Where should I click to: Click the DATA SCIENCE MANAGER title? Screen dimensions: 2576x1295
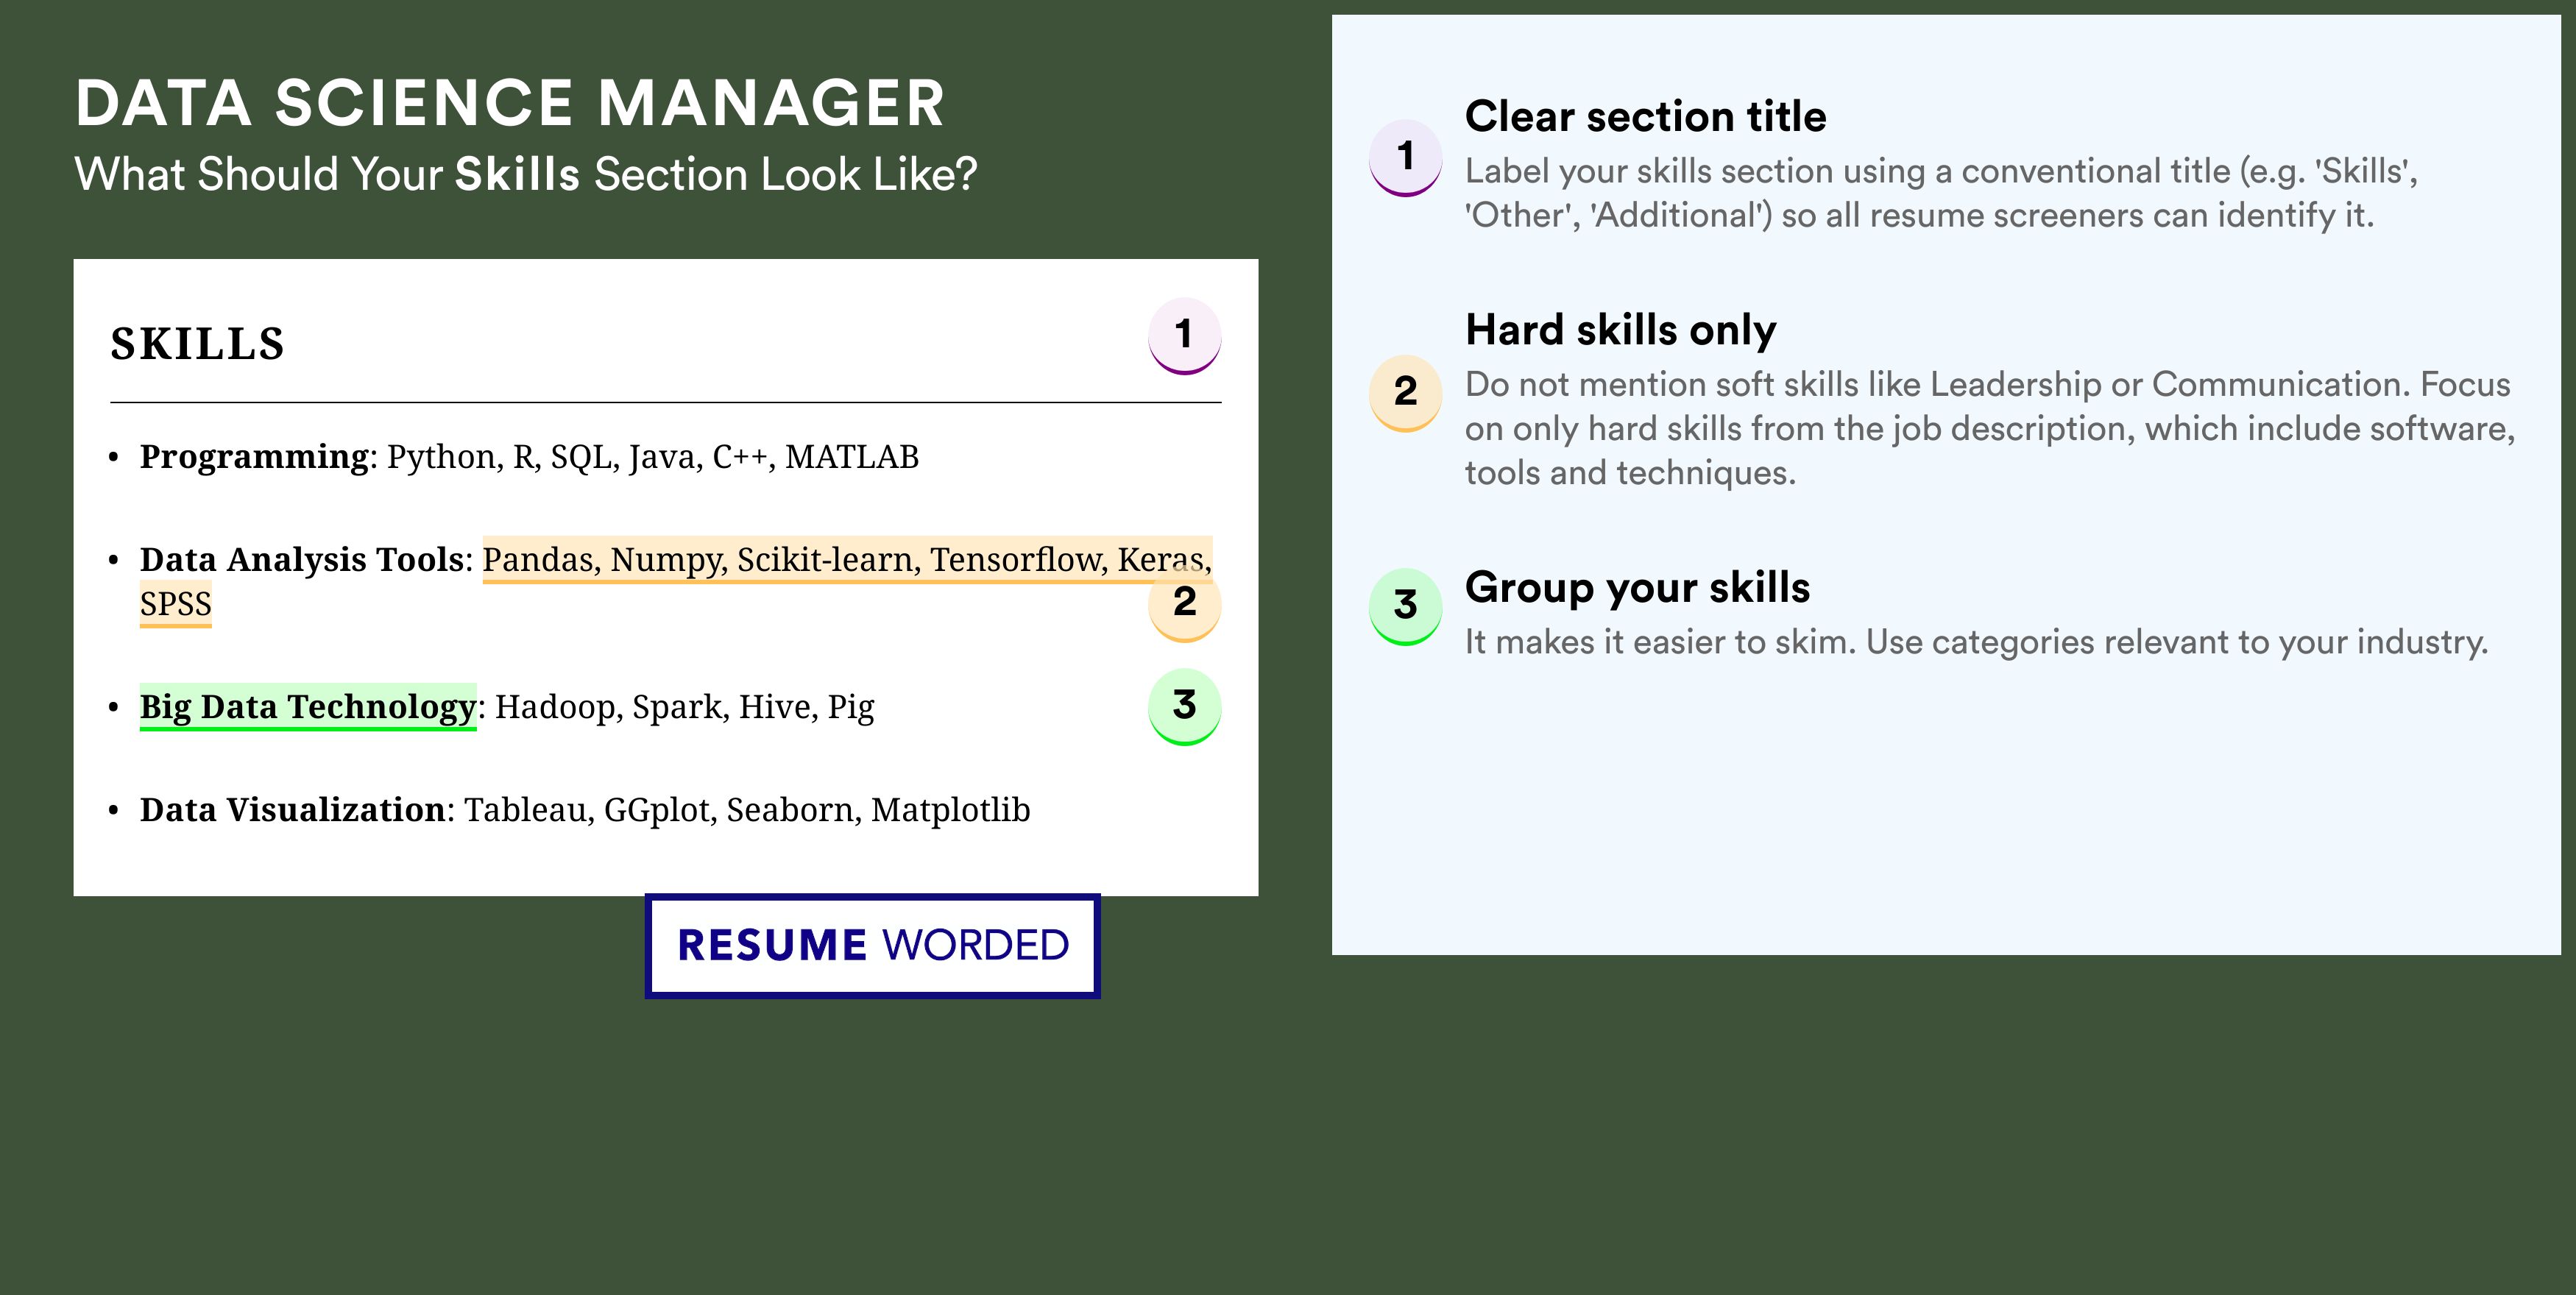click(x=510, y=103)
